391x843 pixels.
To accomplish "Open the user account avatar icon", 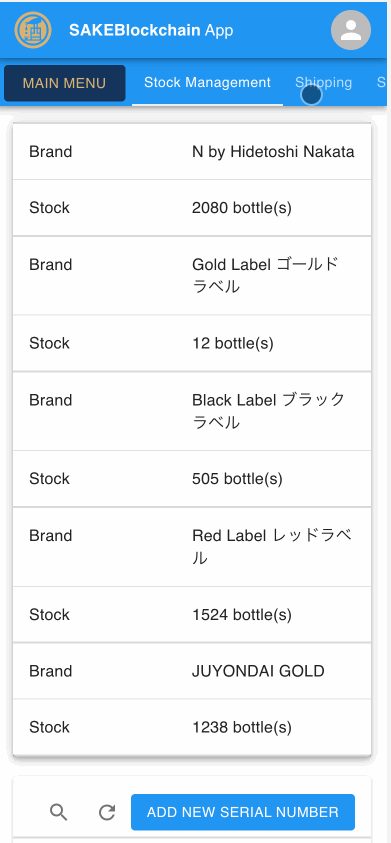I will 351,30.
